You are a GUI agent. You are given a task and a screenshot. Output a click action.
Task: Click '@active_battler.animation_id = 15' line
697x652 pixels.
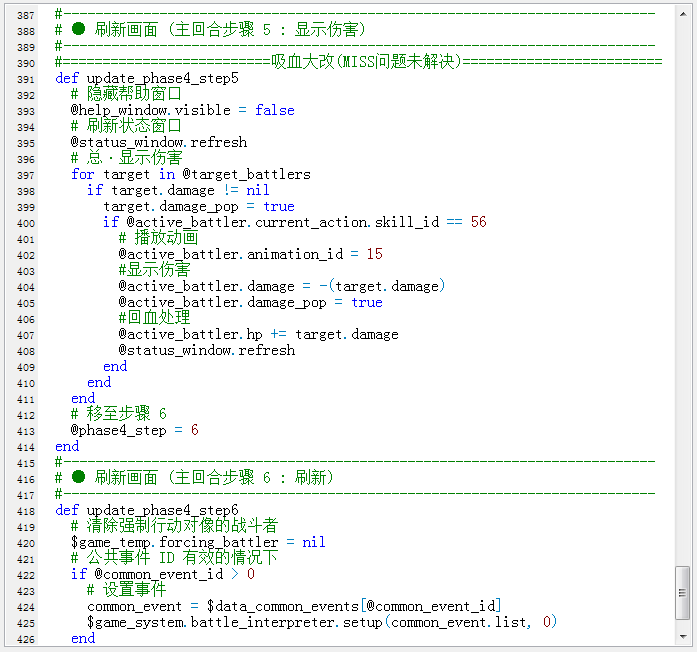tap(250, 254)
